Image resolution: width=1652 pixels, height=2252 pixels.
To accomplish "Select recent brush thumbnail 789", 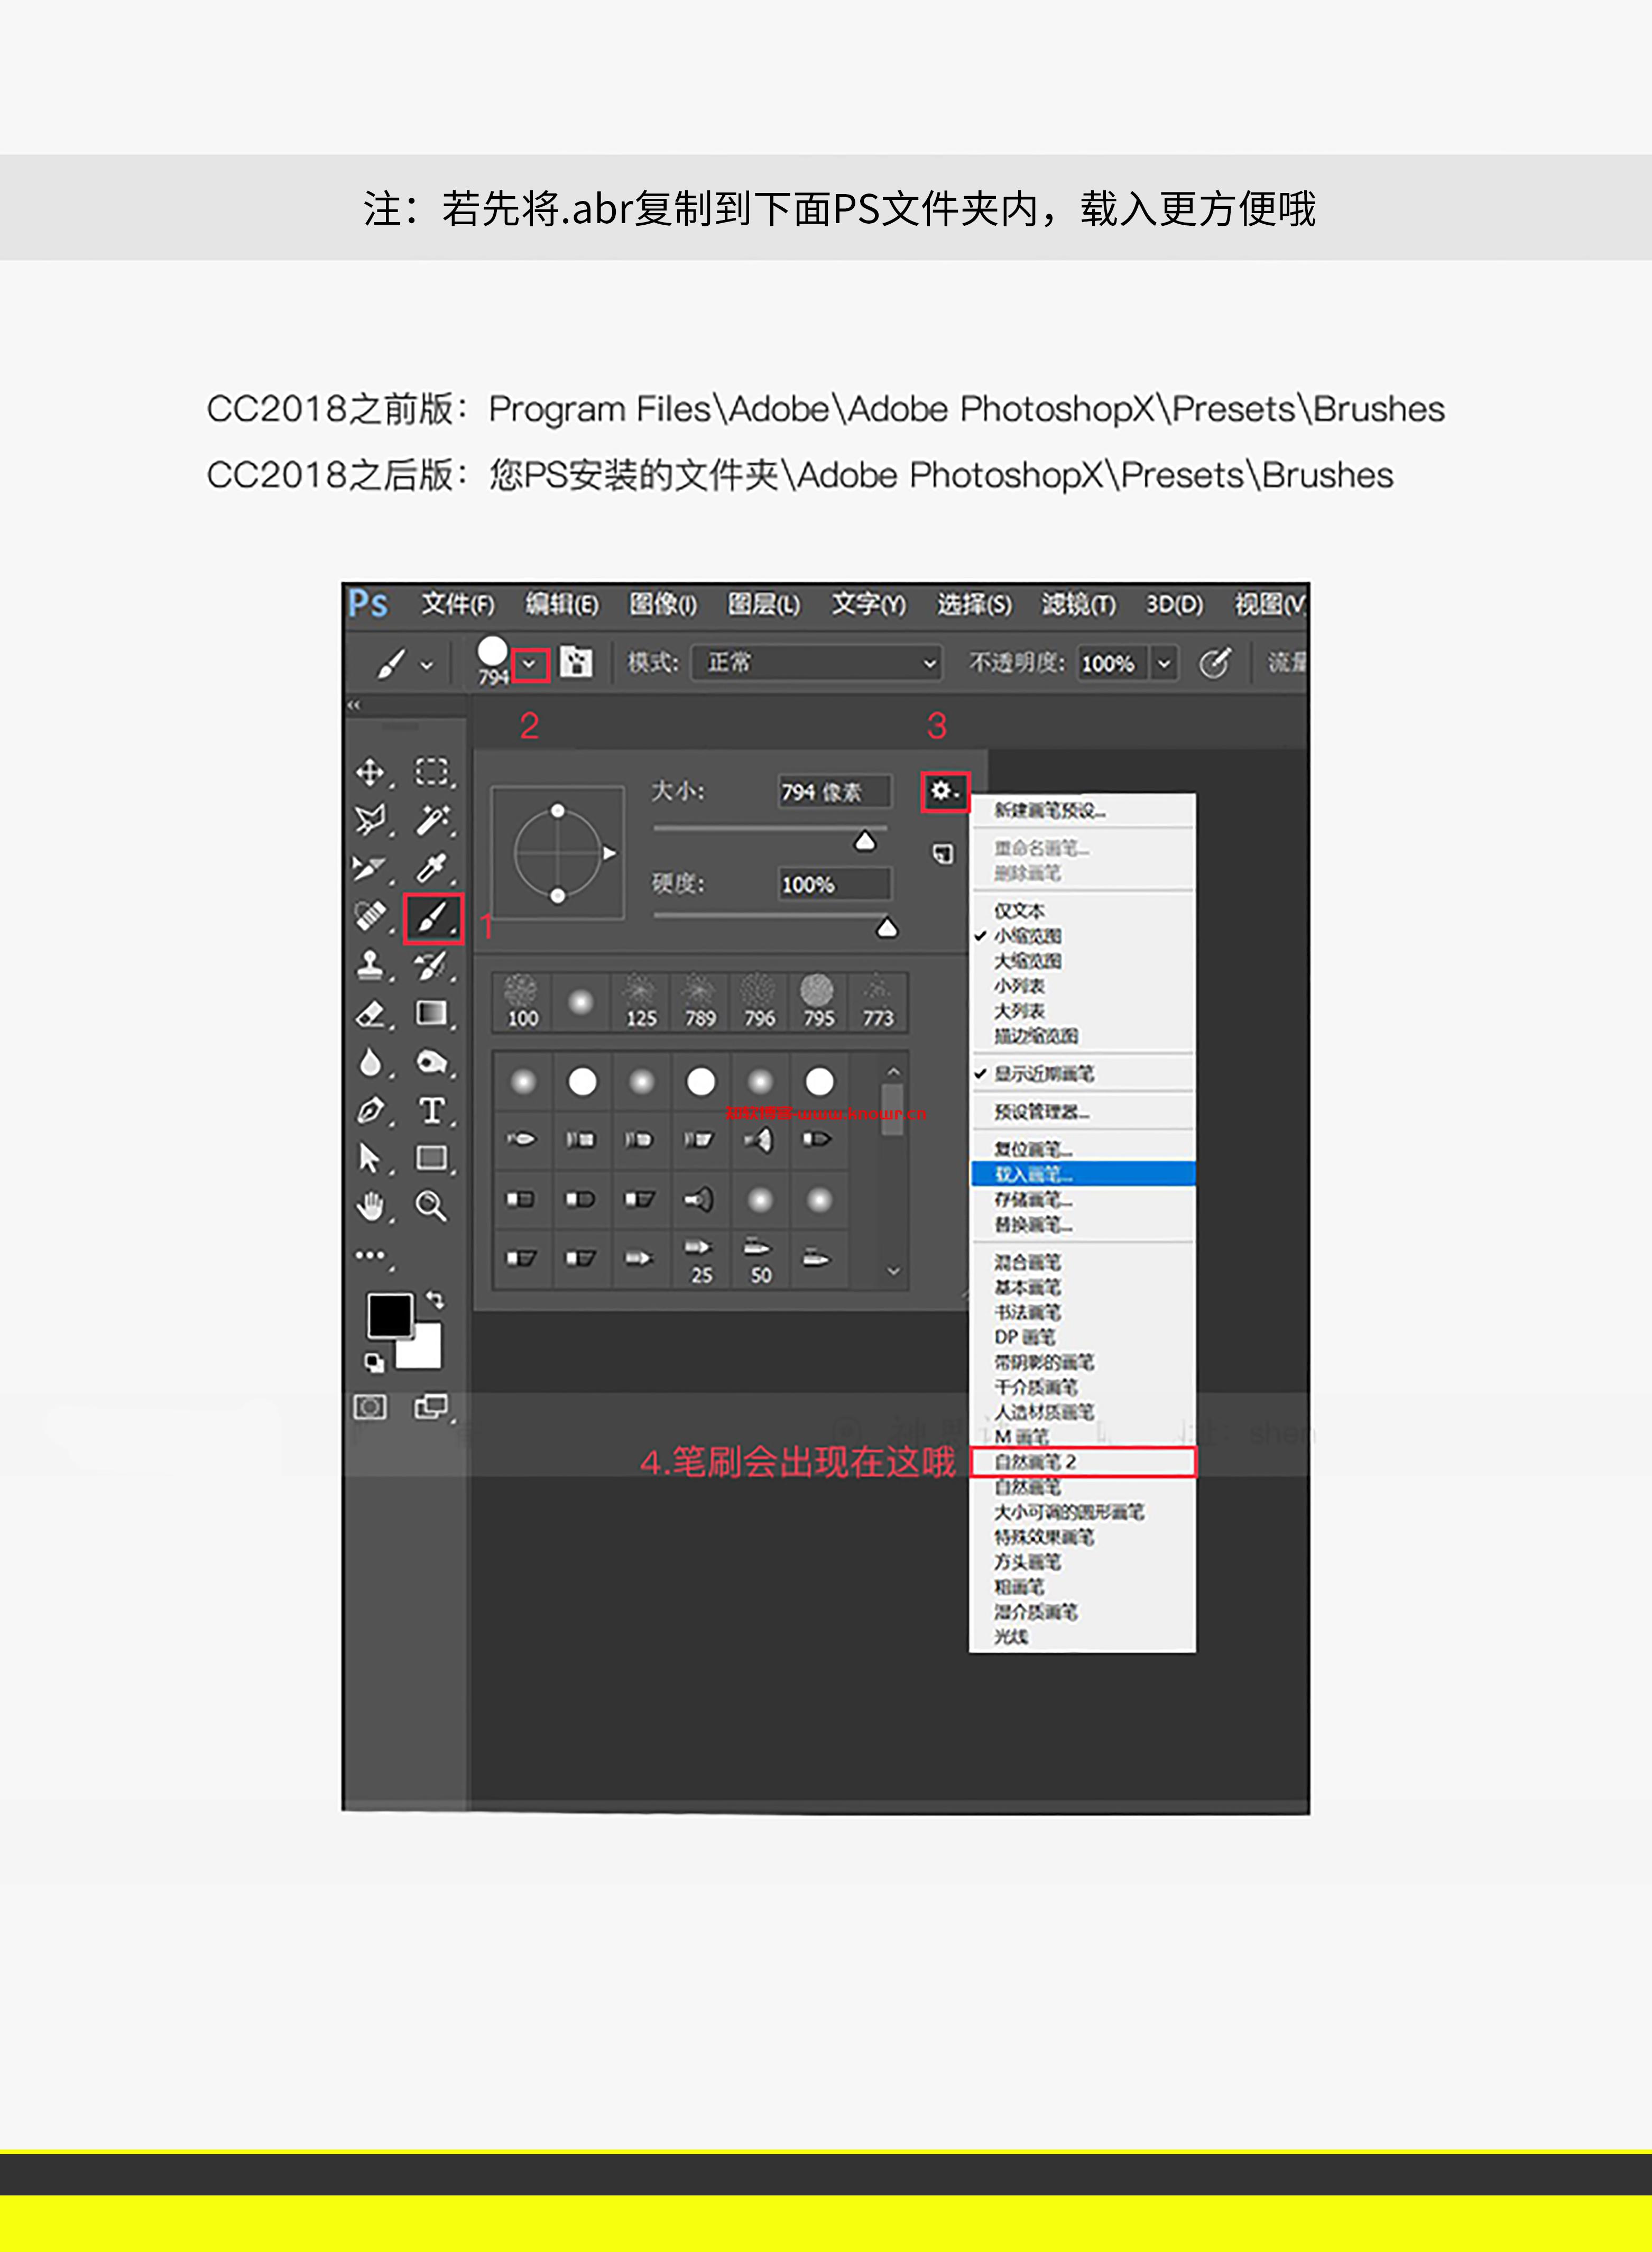I will coord(700,1002).
